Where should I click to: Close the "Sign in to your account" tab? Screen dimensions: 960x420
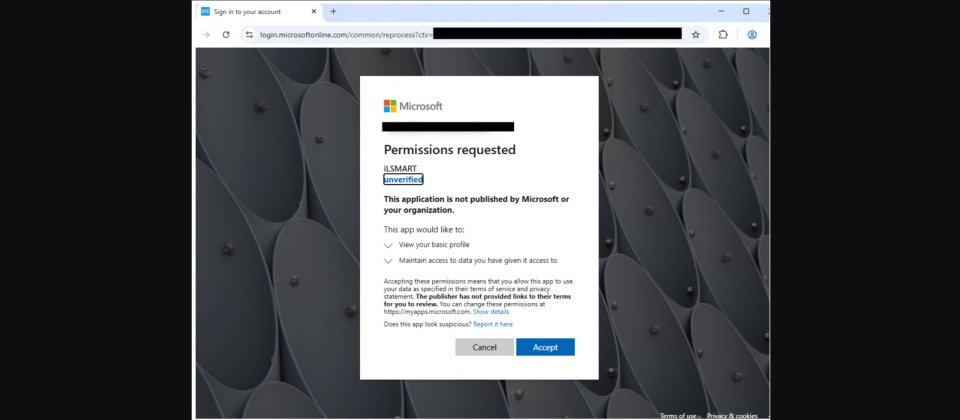[314, 11]
